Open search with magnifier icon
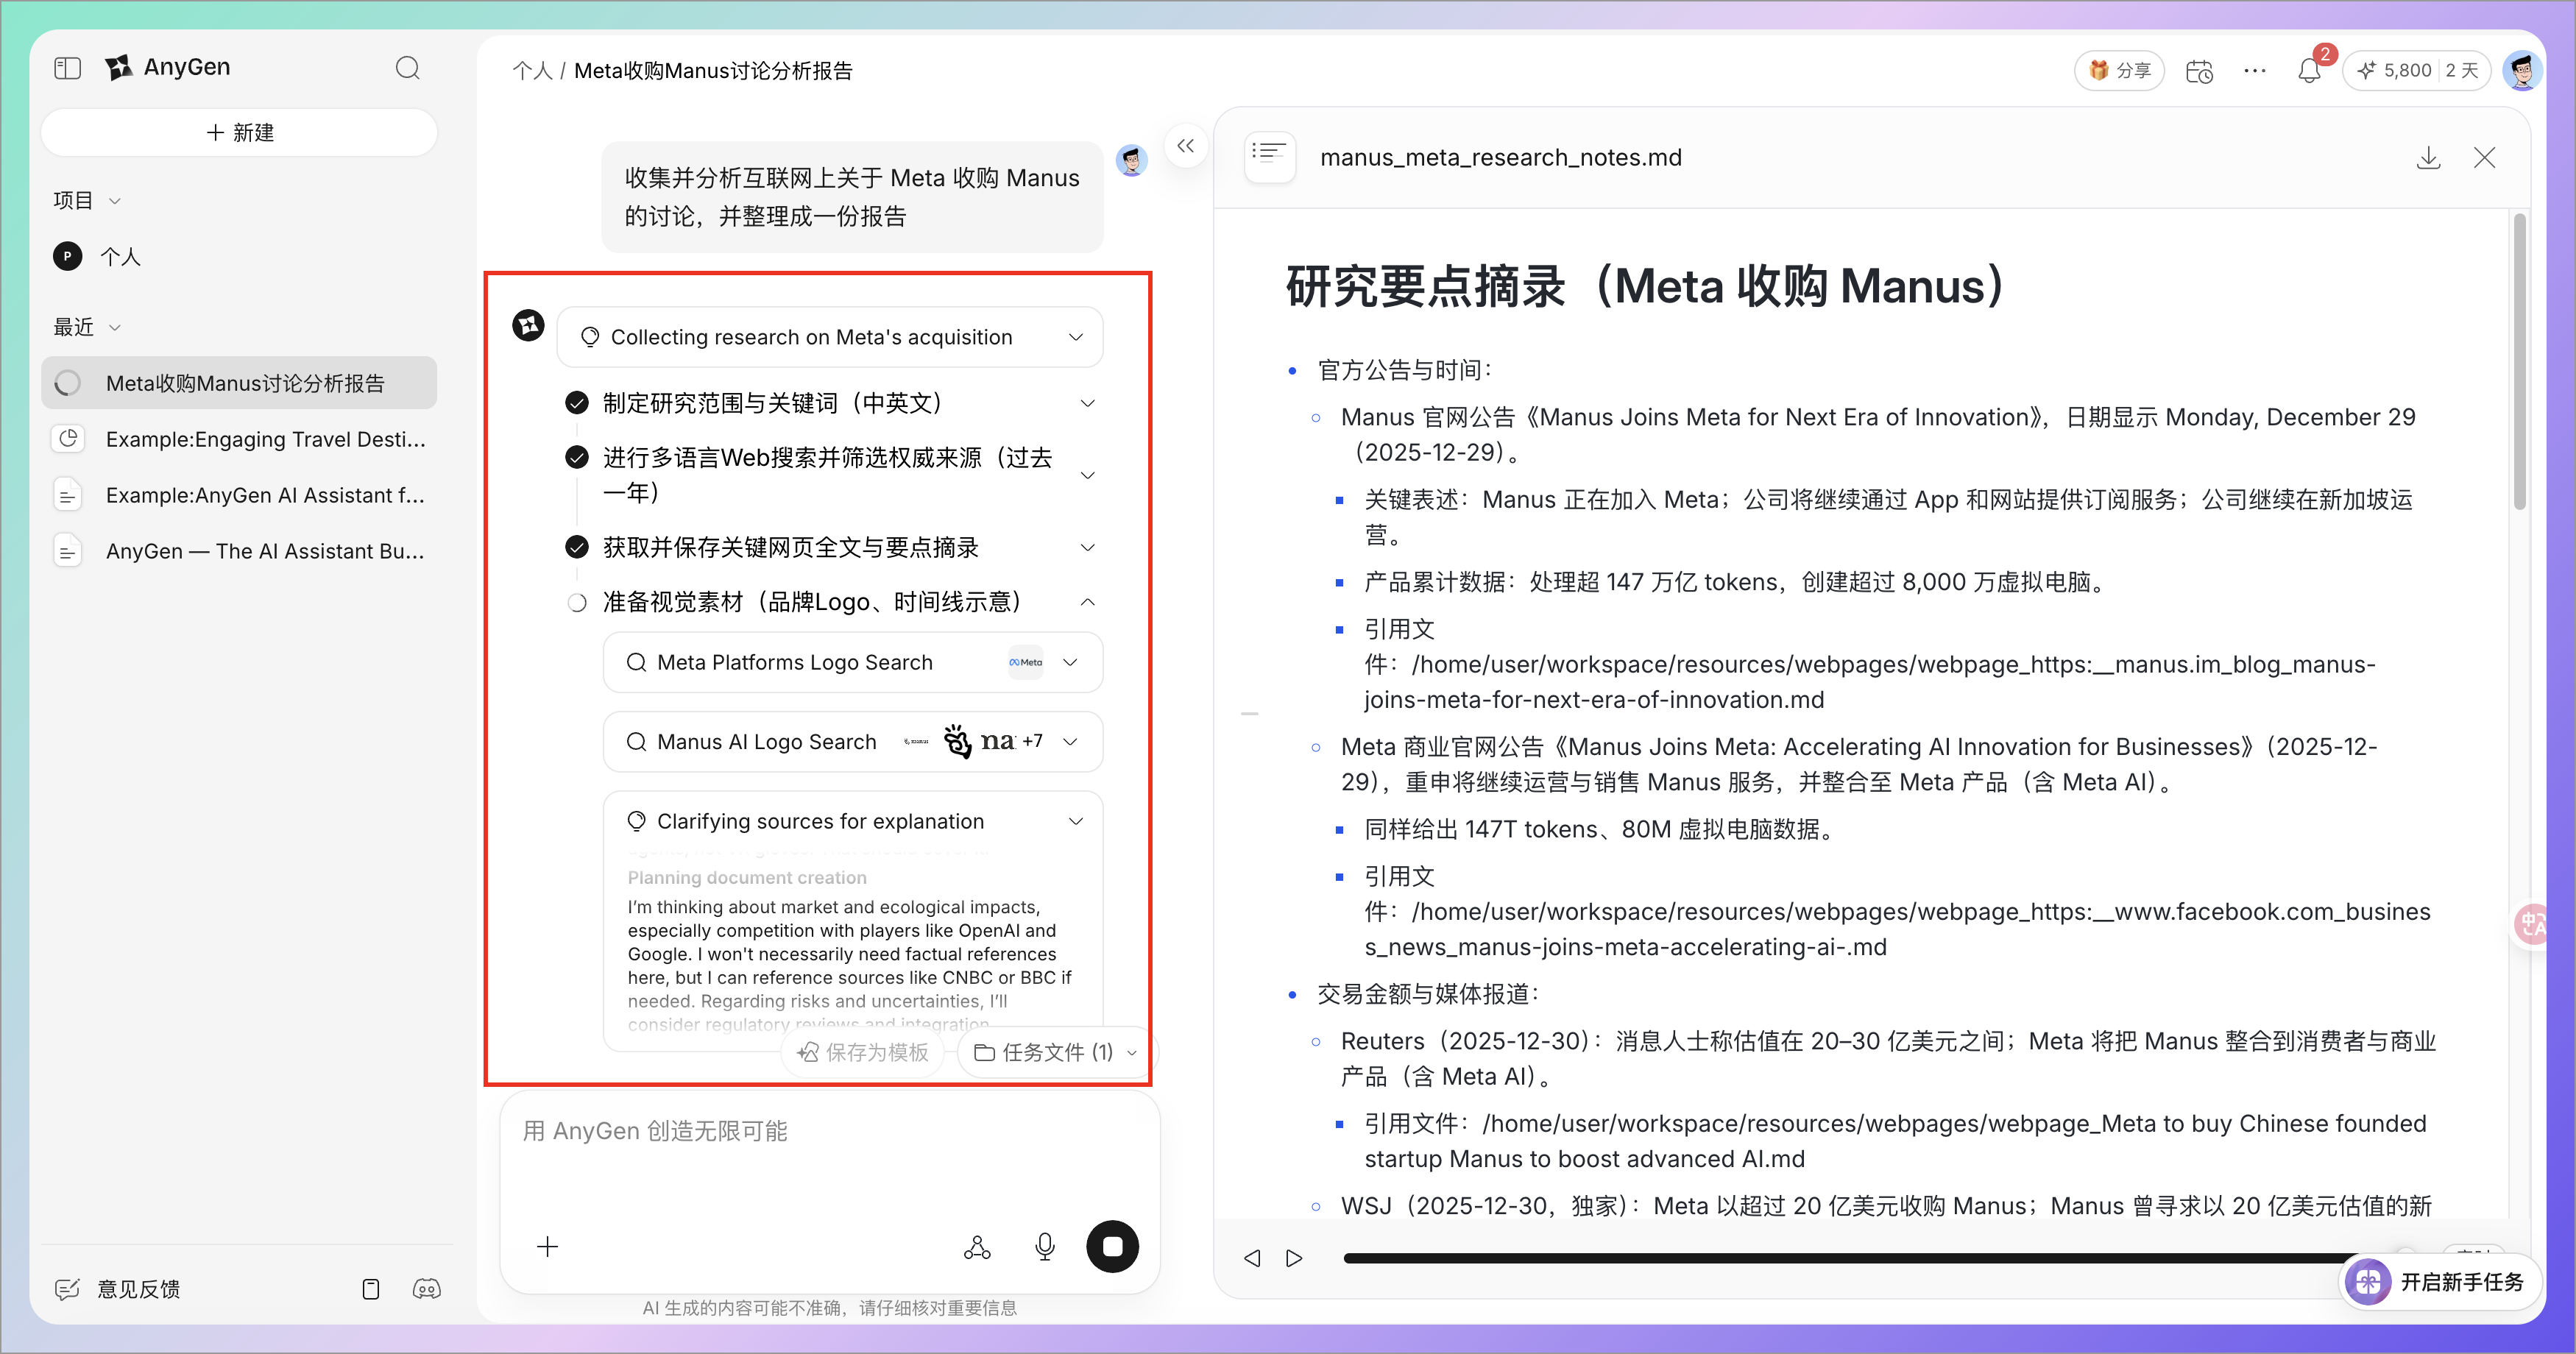This screenshot has height=1354, width=2576. pyautogui.click(x=407, y=68)
